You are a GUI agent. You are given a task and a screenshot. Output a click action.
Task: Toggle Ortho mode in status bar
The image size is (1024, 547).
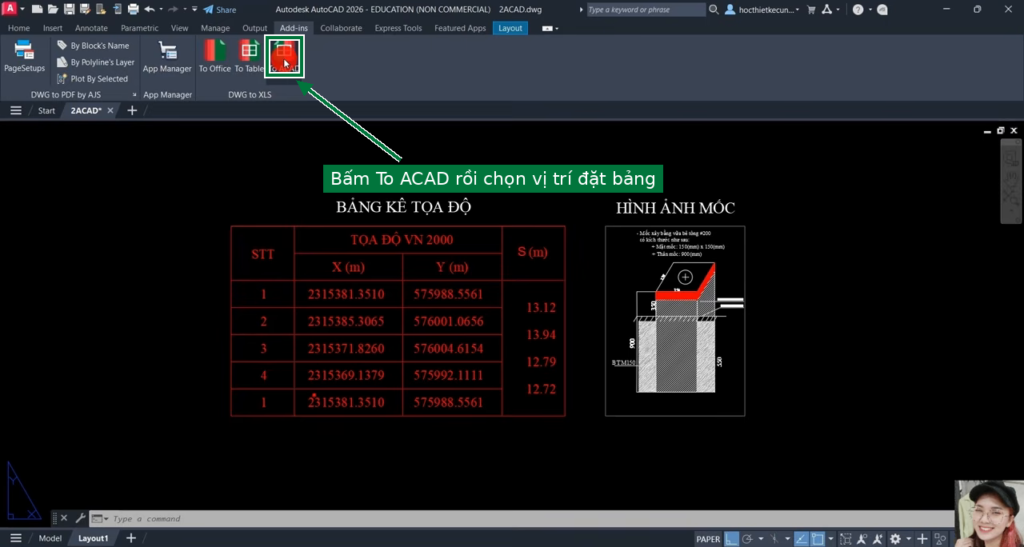[x=731, y=539]
